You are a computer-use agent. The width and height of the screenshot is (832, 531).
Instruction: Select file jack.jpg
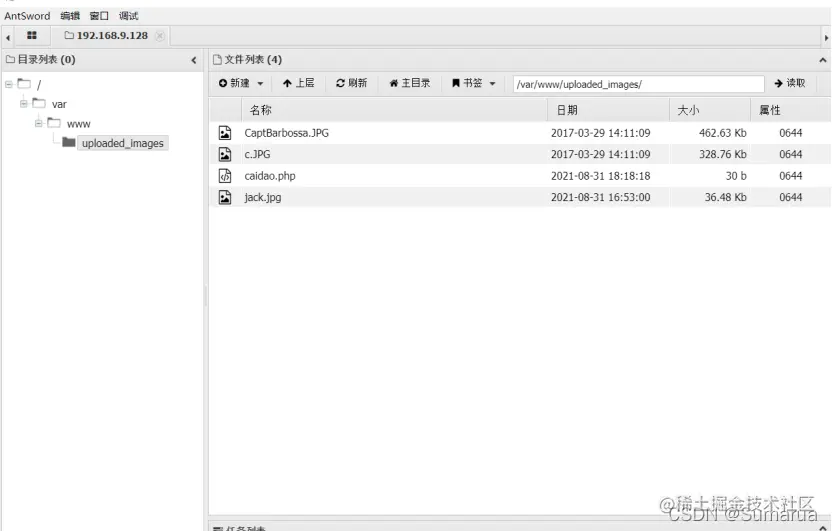(263, 197)
